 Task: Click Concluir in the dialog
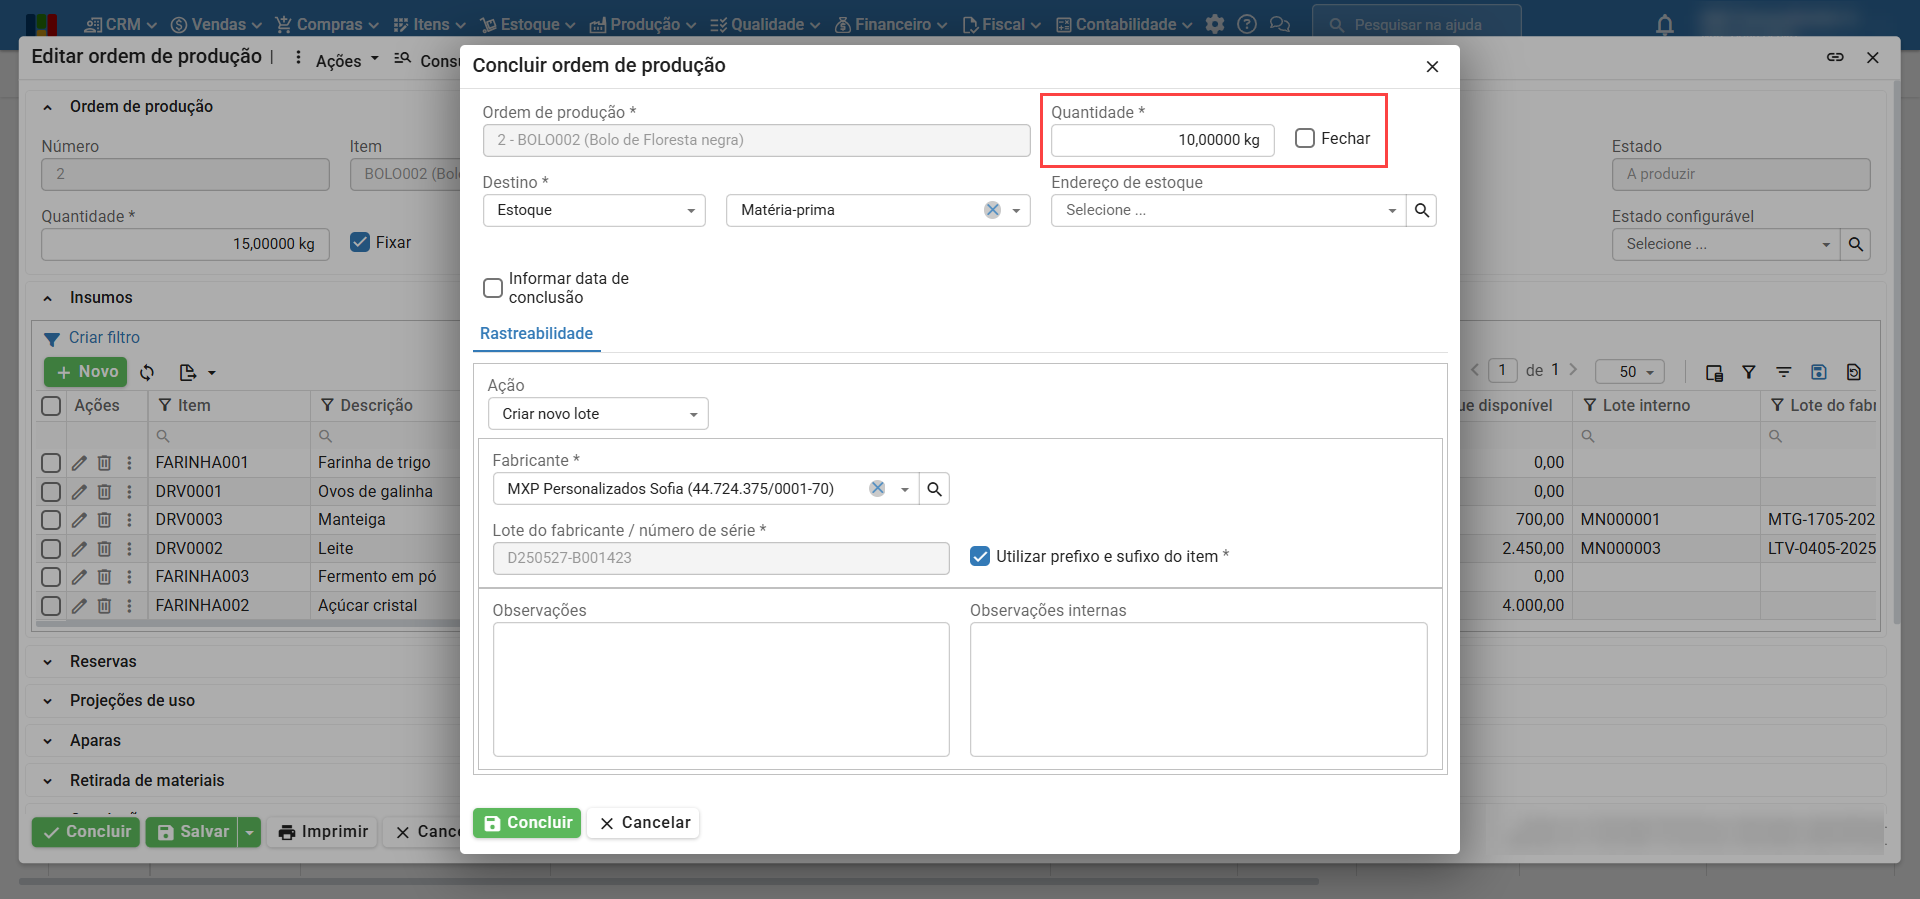[x=527, y=823]
